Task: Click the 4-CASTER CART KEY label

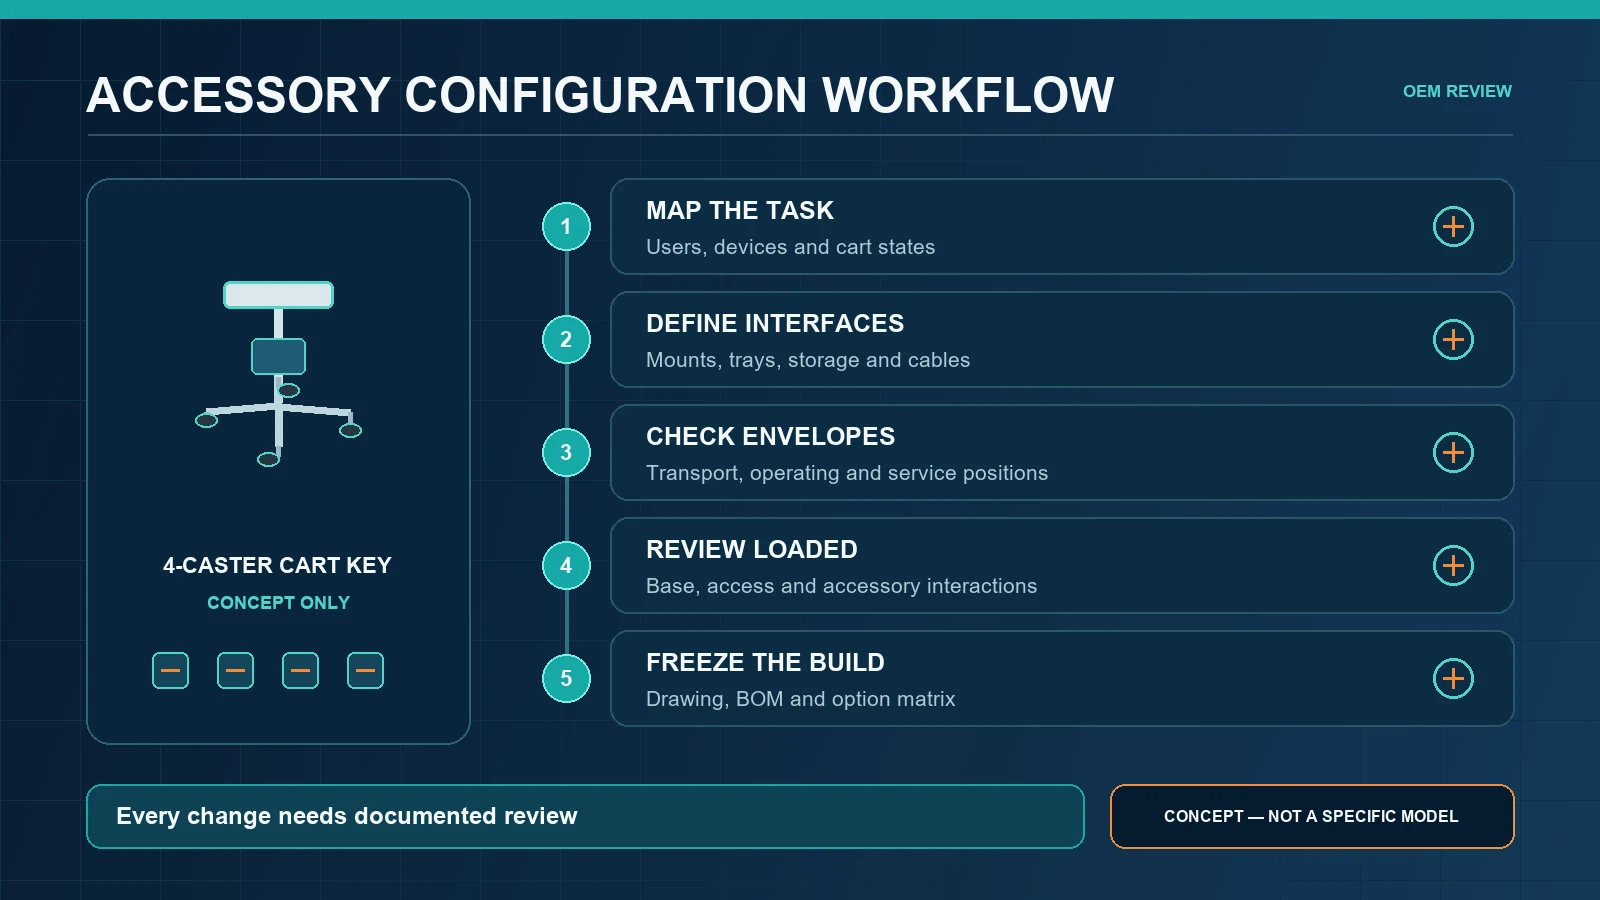Action: (277, 566)
